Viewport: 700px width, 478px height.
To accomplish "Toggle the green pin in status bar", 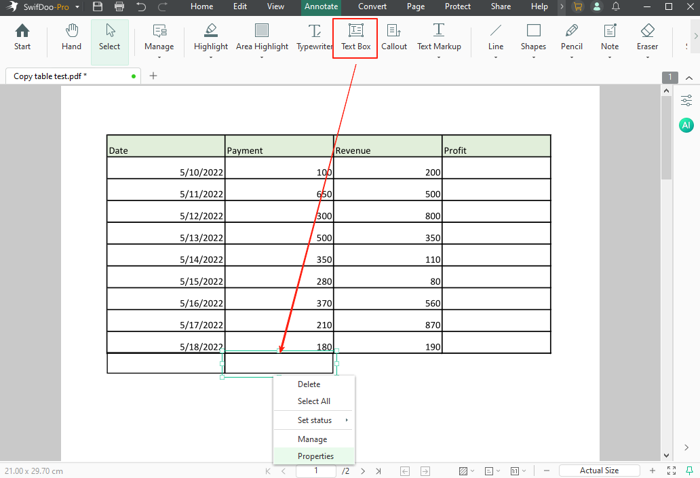I will [x=689, y=470].
